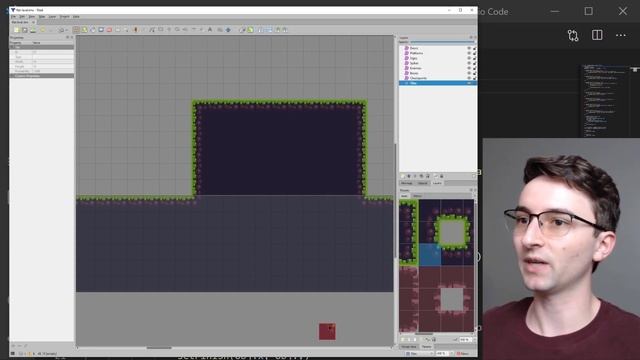Select the Stamp Brush tool
This screenshot has height=360, width=640.
coord(76,30)
